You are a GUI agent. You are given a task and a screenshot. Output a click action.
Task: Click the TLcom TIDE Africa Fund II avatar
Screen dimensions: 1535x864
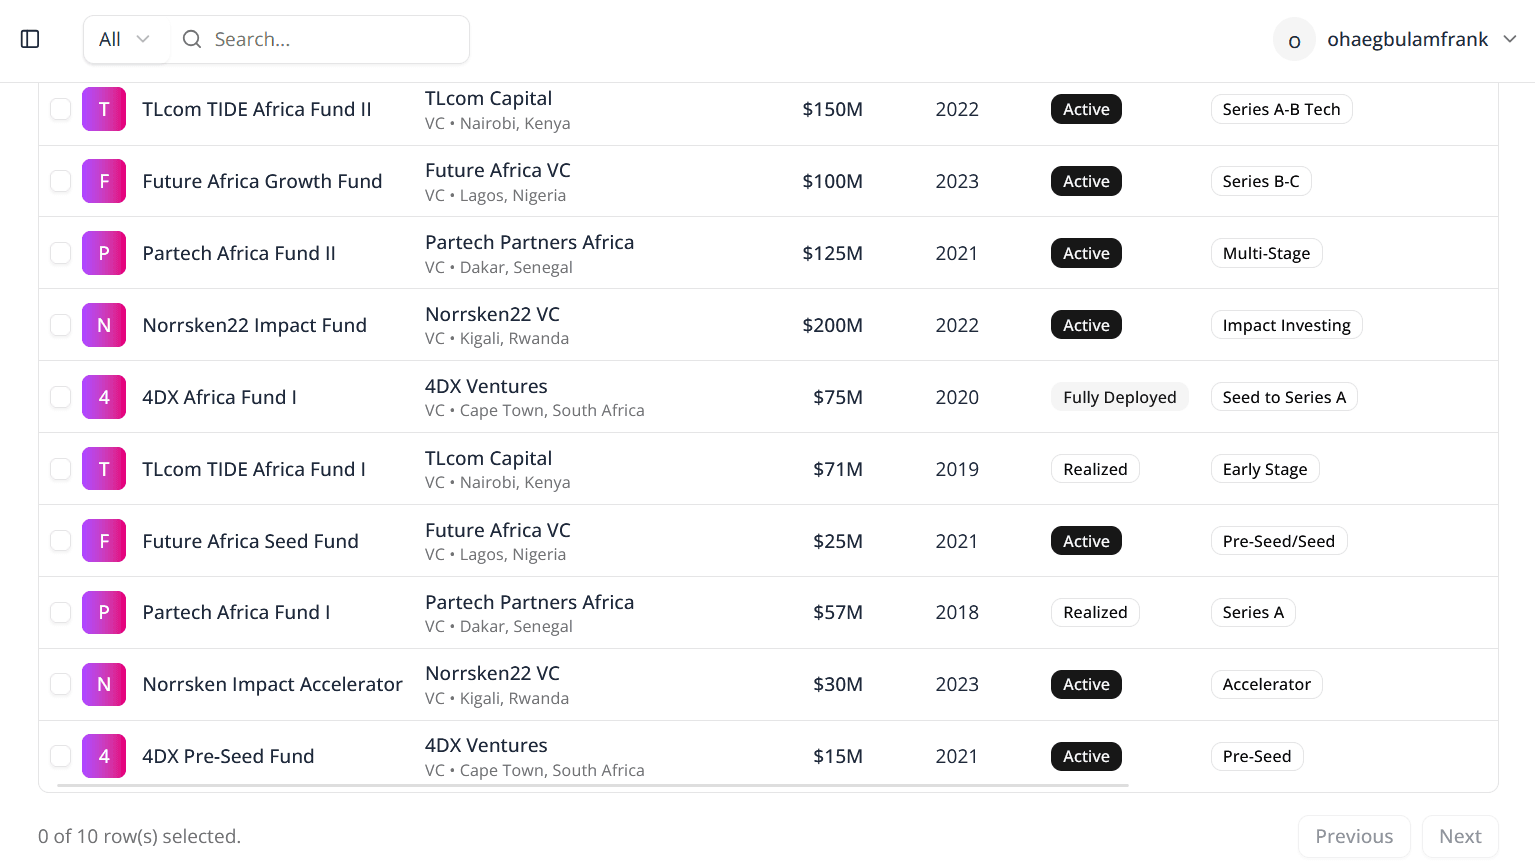pos(104,109)
